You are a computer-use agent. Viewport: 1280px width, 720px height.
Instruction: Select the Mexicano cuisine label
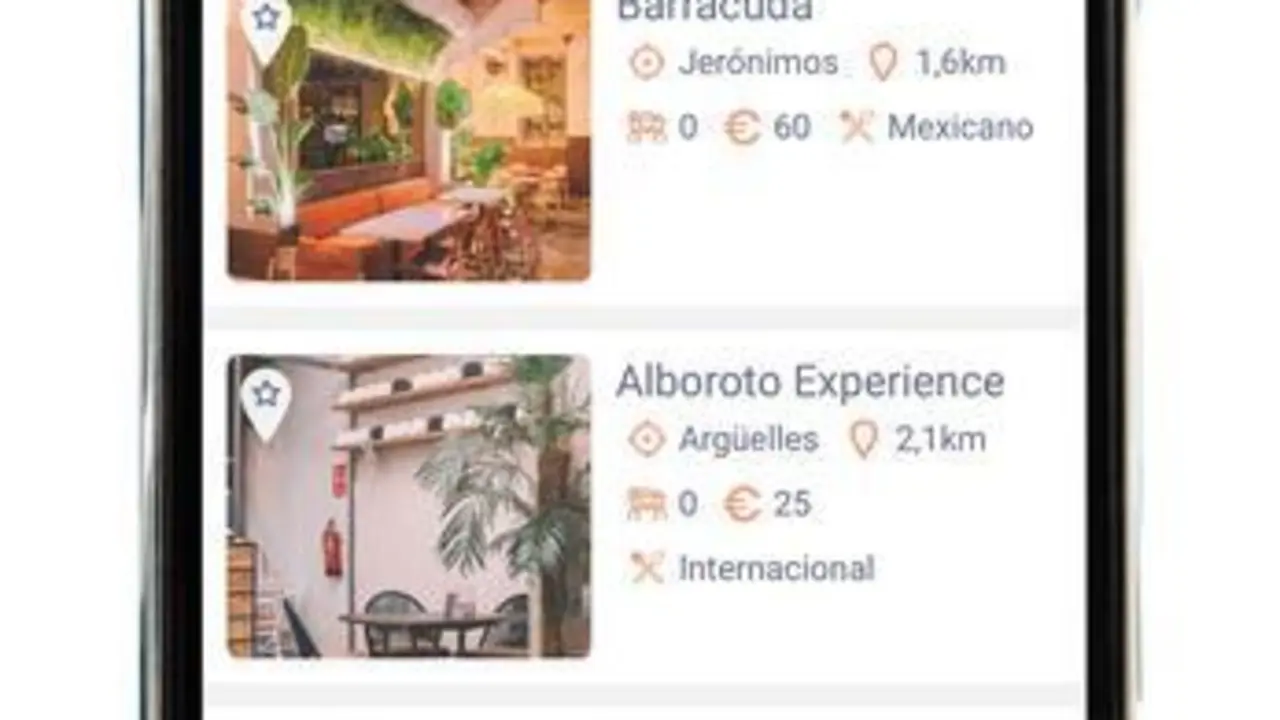960,128
